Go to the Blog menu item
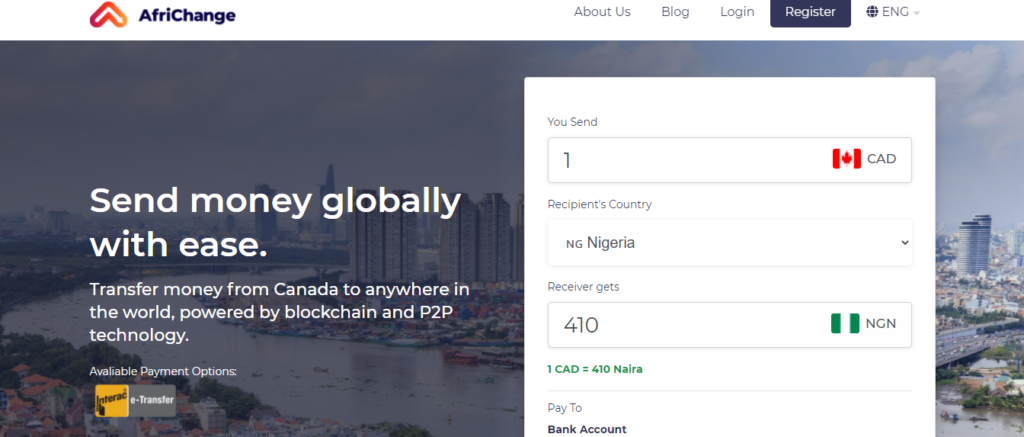The image size is (1024, 437). pyautogui.click(x=675, y=12)
